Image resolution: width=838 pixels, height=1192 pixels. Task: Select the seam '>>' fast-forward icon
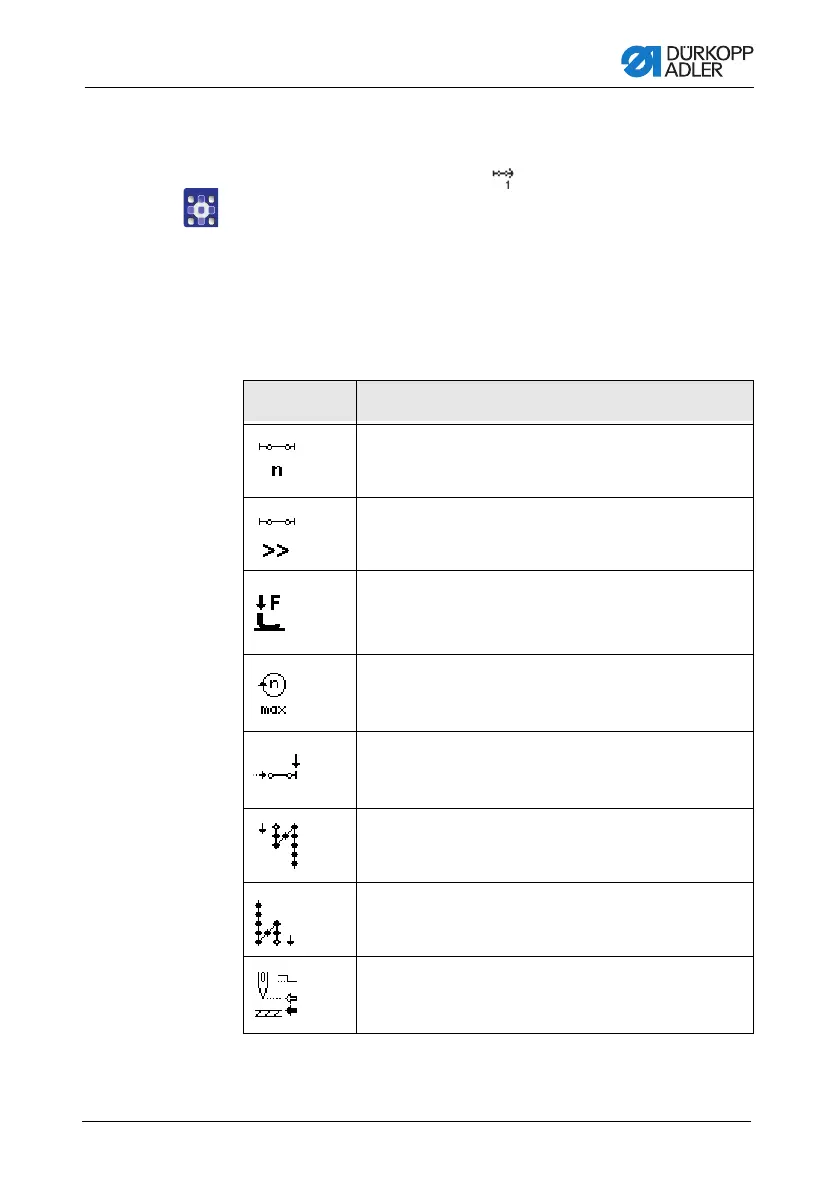(277, 537)
